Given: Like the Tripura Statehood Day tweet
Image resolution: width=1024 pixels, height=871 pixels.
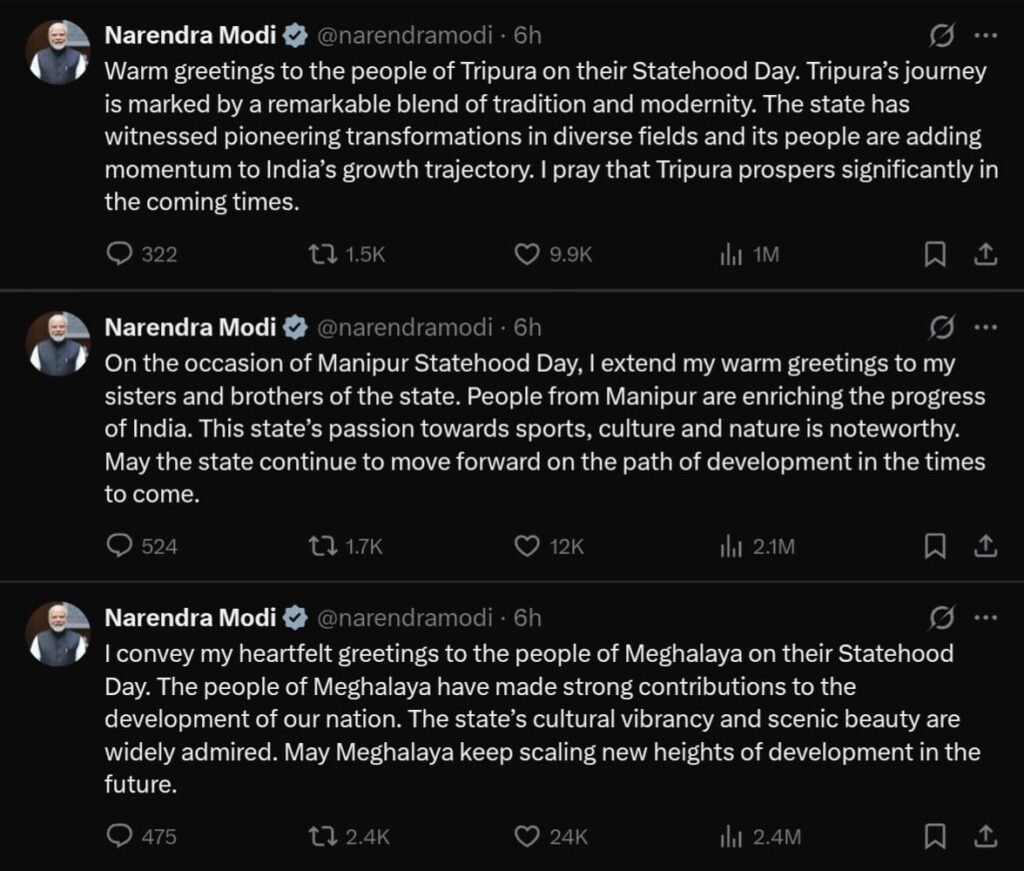Looking at the screenshot, I should click(x=527, y=255).
